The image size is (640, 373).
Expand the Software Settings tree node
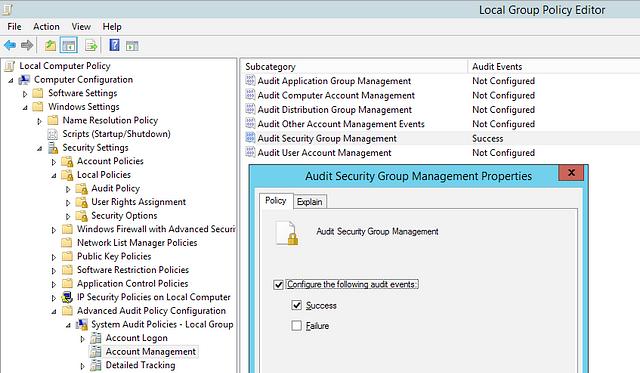(25, 94)
